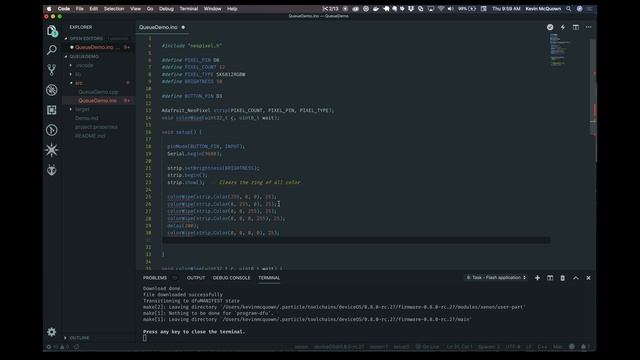Open the Debug view with the crossed-out bug icon
This screenshot has width=640, height=360.
[x=51, y=90]
